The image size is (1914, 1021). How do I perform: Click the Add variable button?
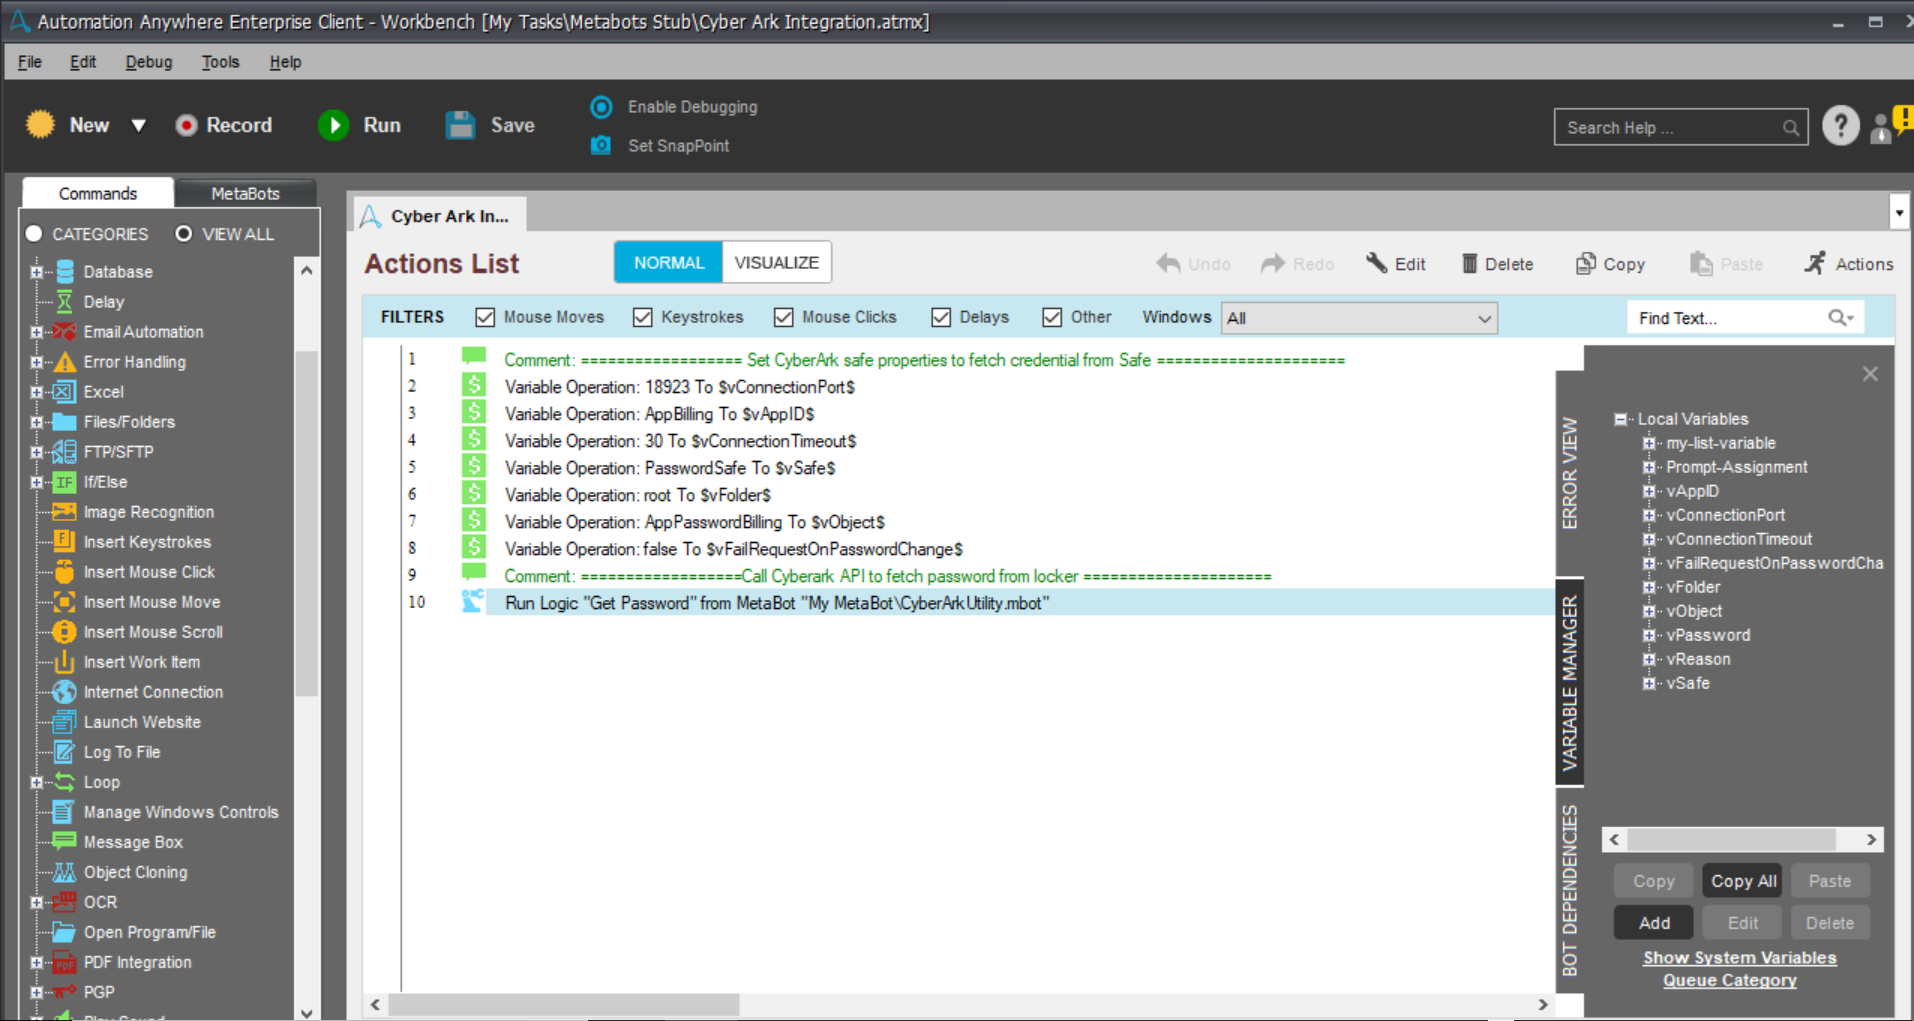pos(1654,923)
